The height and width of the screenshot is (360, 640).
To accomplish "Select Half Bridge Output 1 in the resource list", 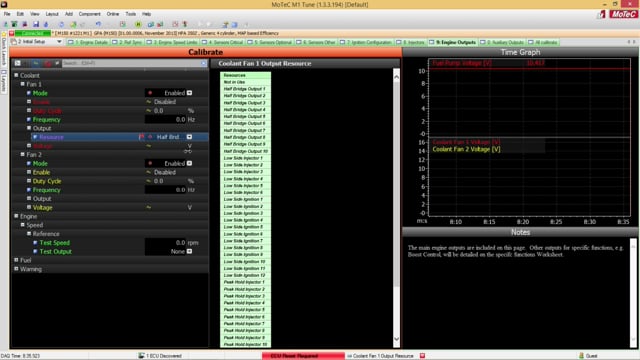I will pyautogui.click(x=245, y=89).
